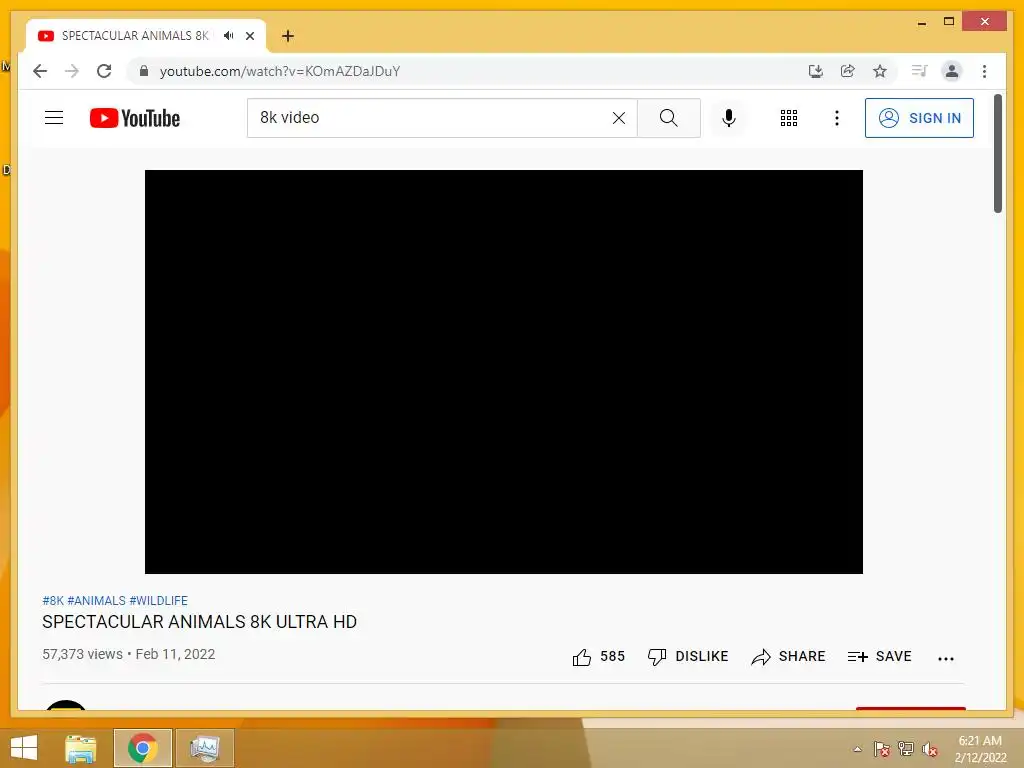Open the YouTube apps grid
This screenshot has width=1024, height=768.
pos(789,118)
